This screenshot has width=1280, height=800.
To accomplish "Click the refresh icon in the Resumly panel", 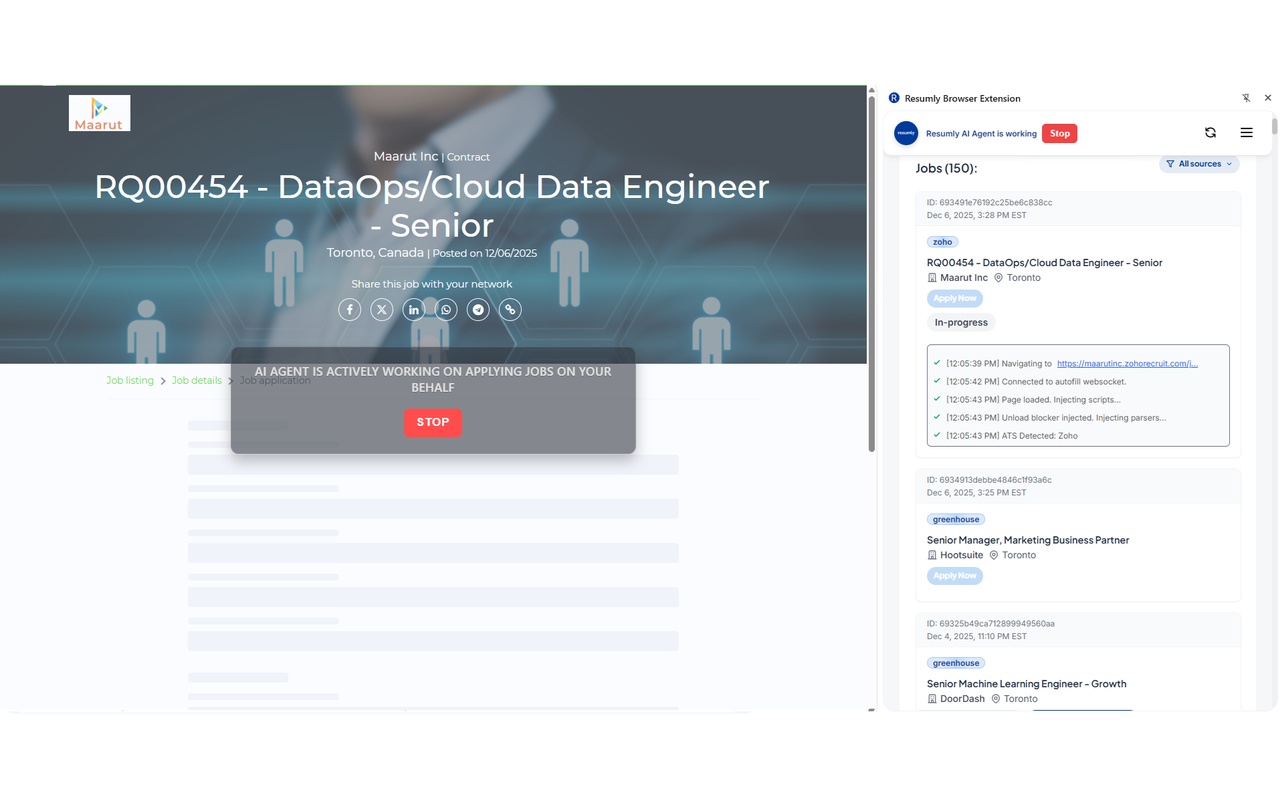I will click(x=1210, y=133).
